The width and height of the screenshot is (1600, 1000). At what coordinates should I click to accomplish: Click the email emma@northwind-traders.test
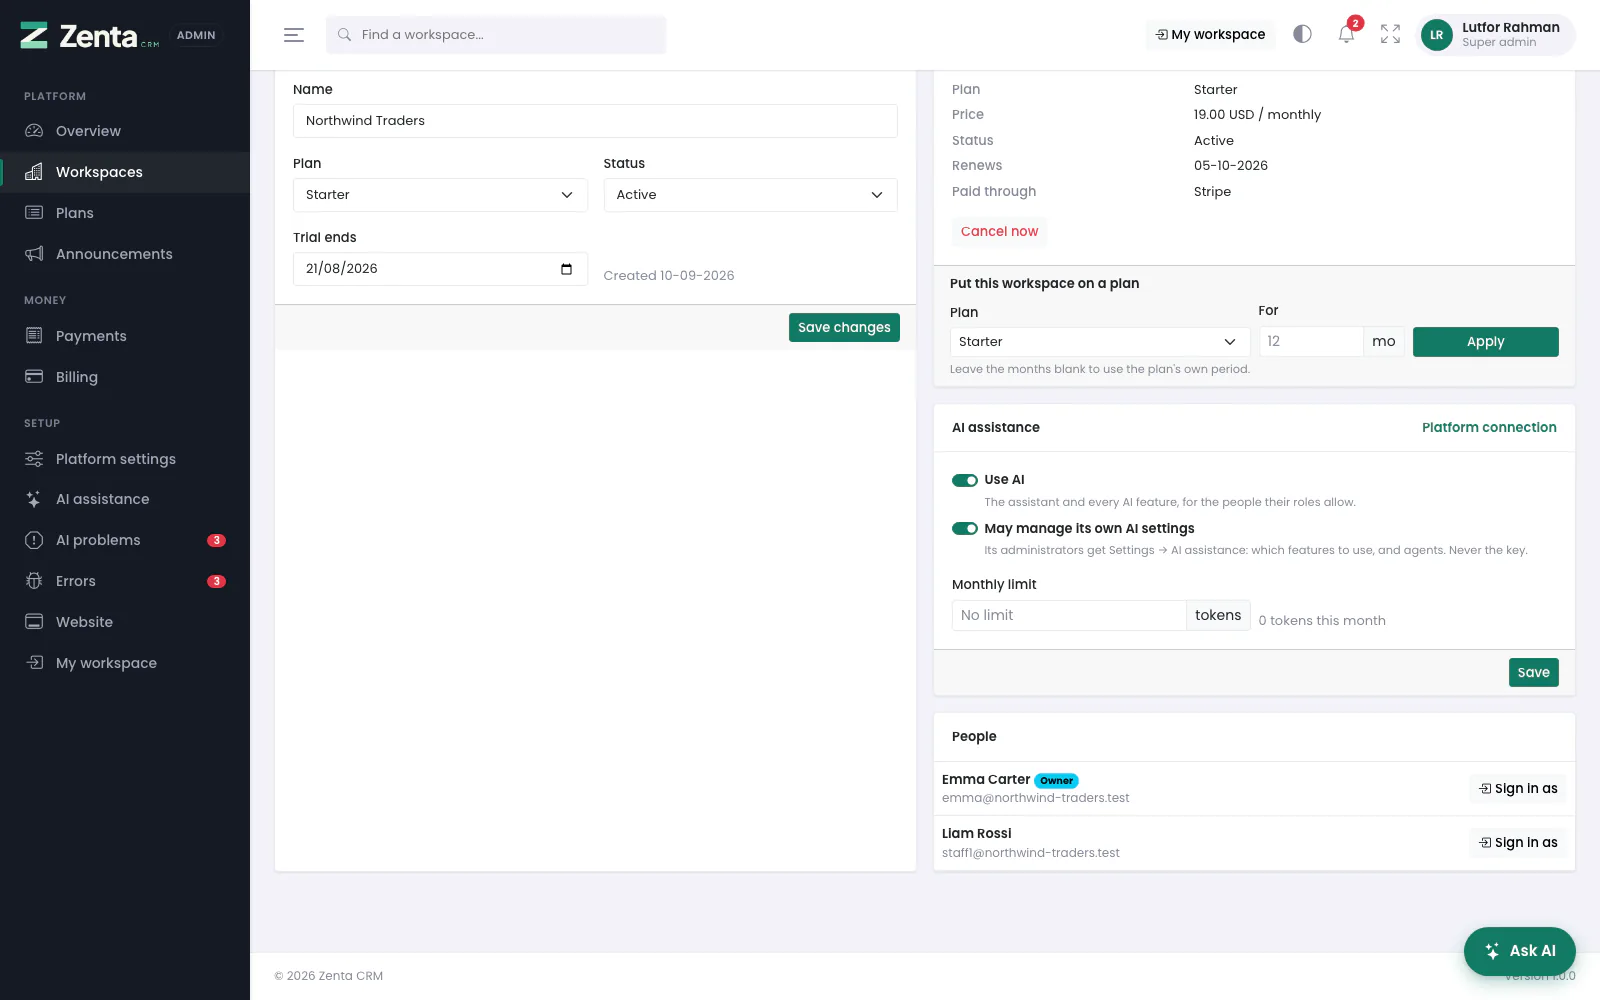(1035, 799)
